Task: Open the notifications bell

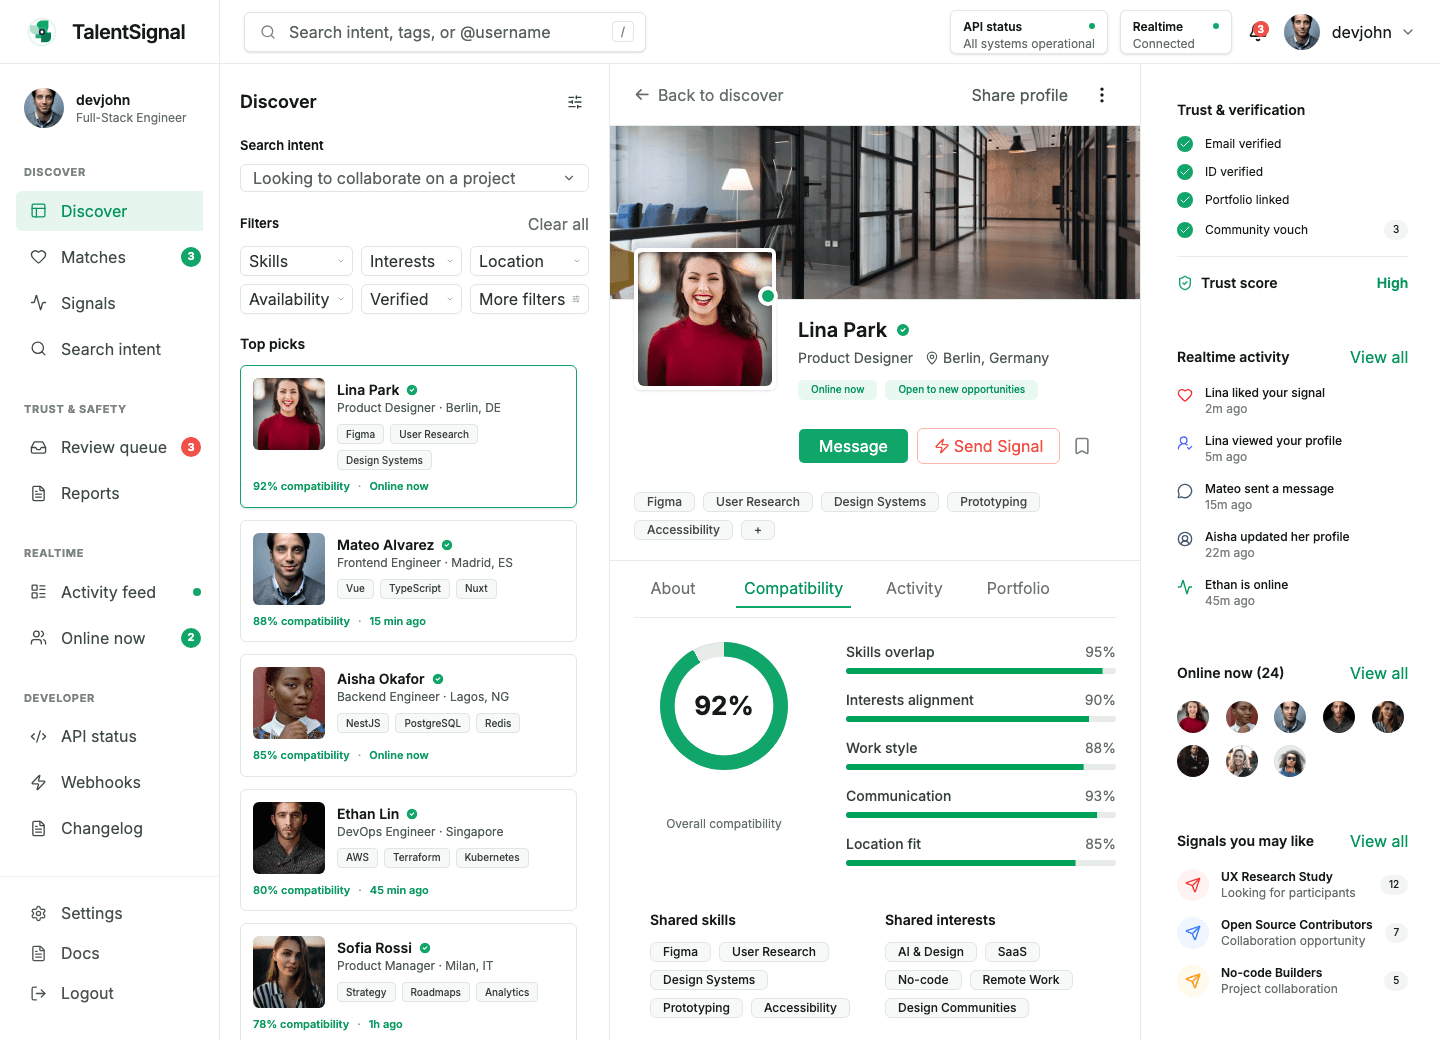Action: [1257, 32]
